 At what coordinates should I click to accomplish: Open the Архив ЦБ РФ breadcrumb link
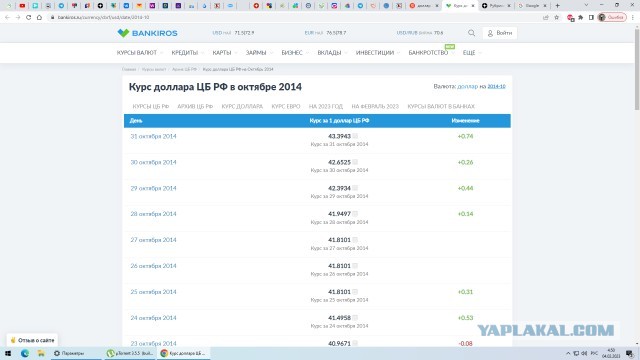[184, 69]
